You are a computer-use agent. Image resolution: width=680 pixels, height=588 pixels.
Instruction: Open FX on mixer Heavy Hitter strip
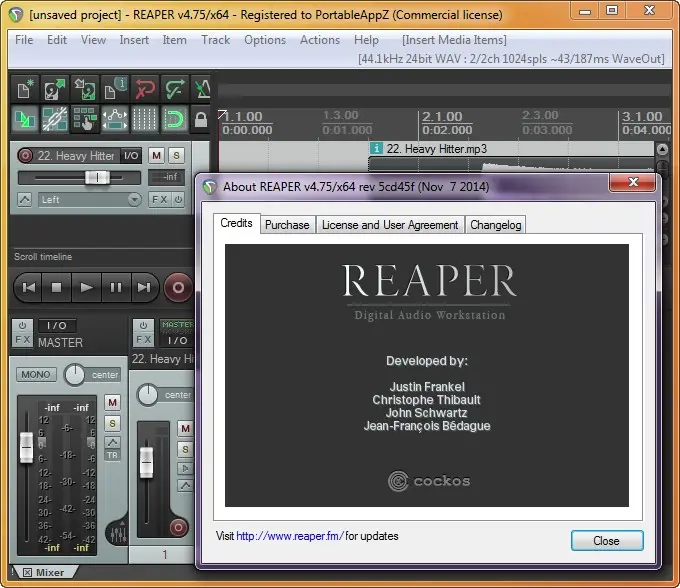tap(143, 340)
